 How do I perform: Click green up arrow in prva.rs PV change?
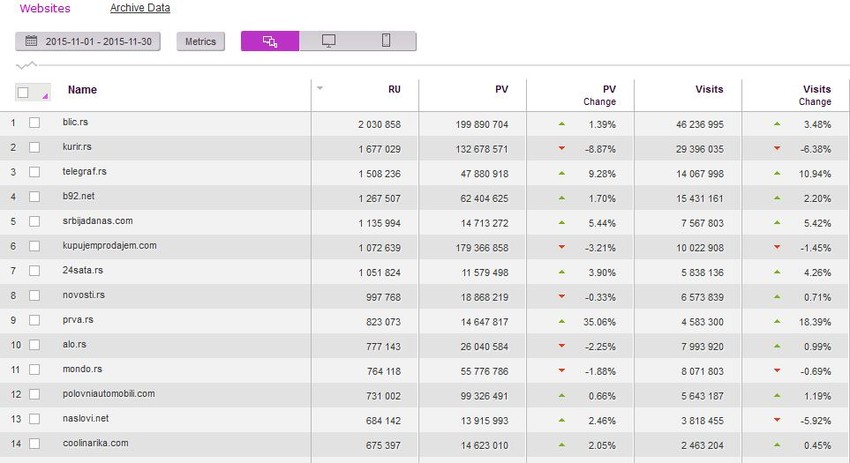point(562,320)
